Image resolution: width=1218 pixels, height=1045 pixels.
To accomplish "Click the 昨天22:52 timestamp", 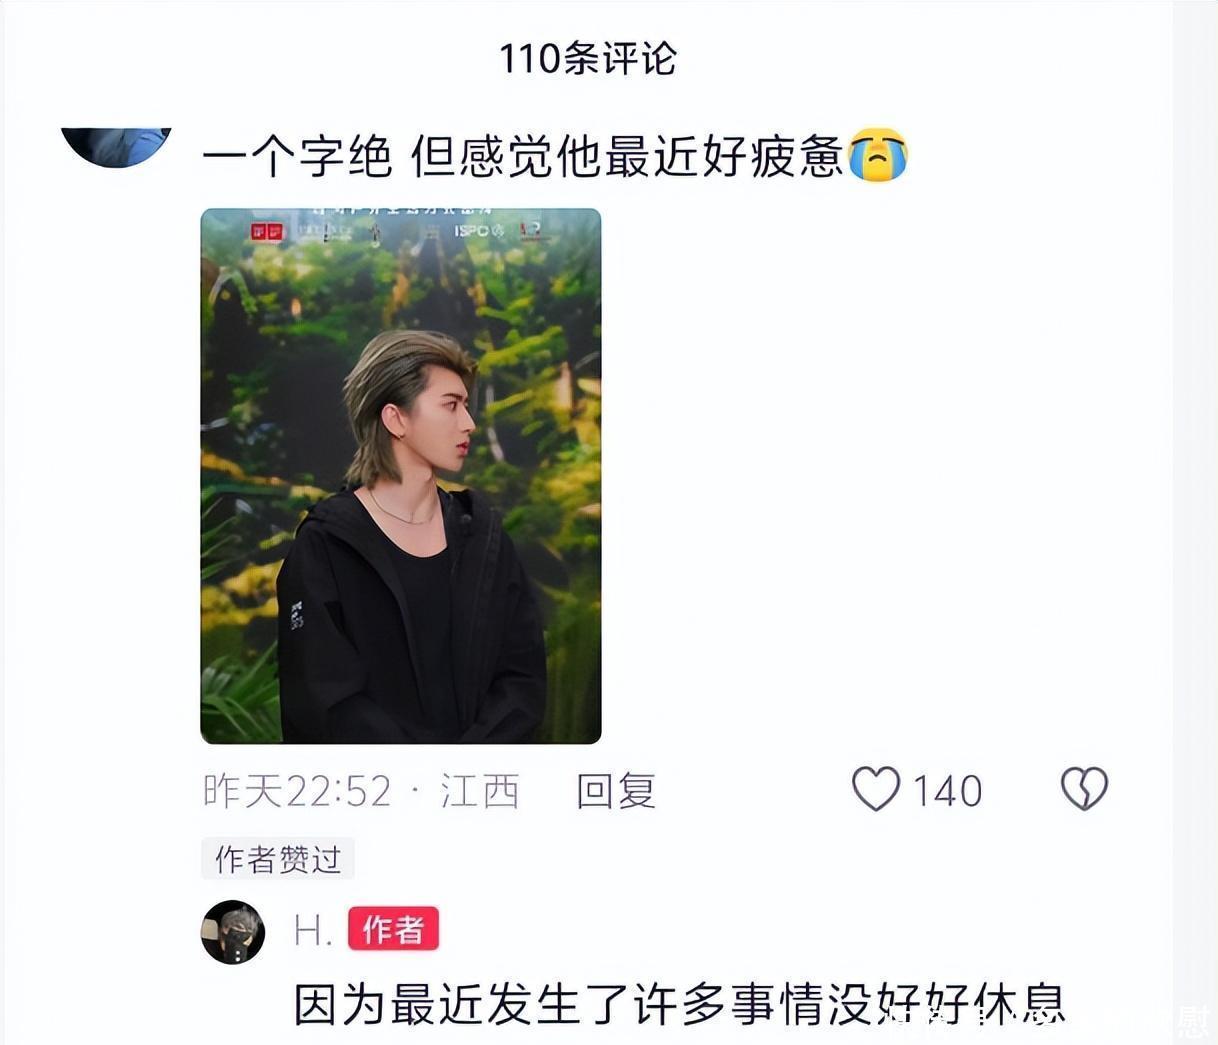I will click(297, 791).
